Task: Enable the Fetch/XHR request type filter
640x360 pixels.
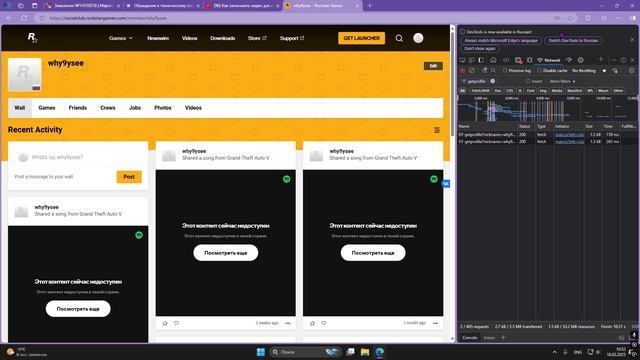Action: pyautogui.click(x=480, y=91)
